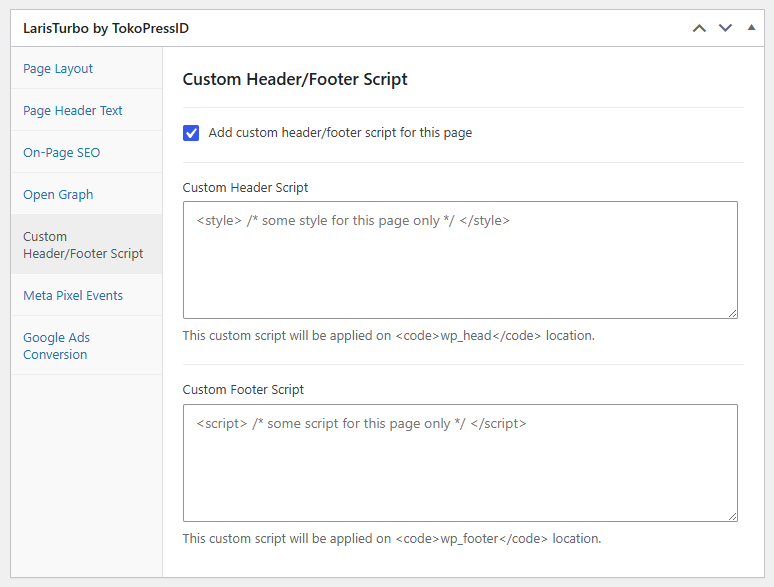The width and height of the screenshot is (774, 587).
Task: Focus the Custom Header Script textarea
Action: (460, 260)
